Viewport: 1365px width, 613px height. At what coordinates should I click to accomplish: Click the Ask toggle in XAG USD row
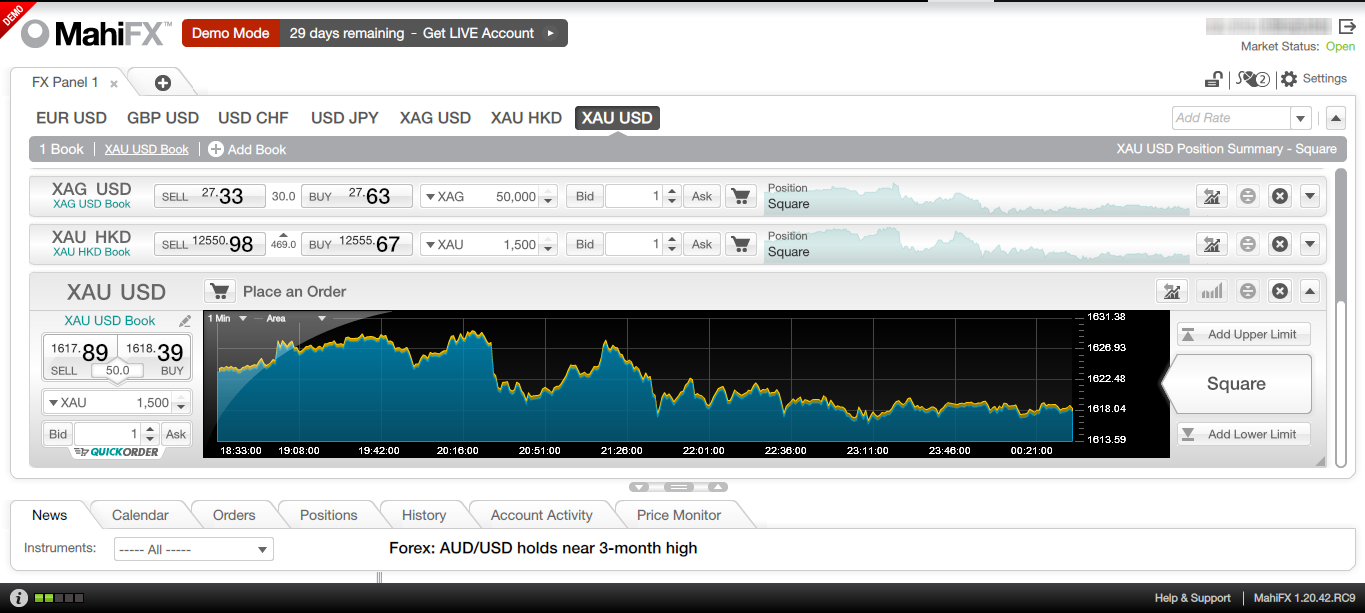[x=702, y=196]
